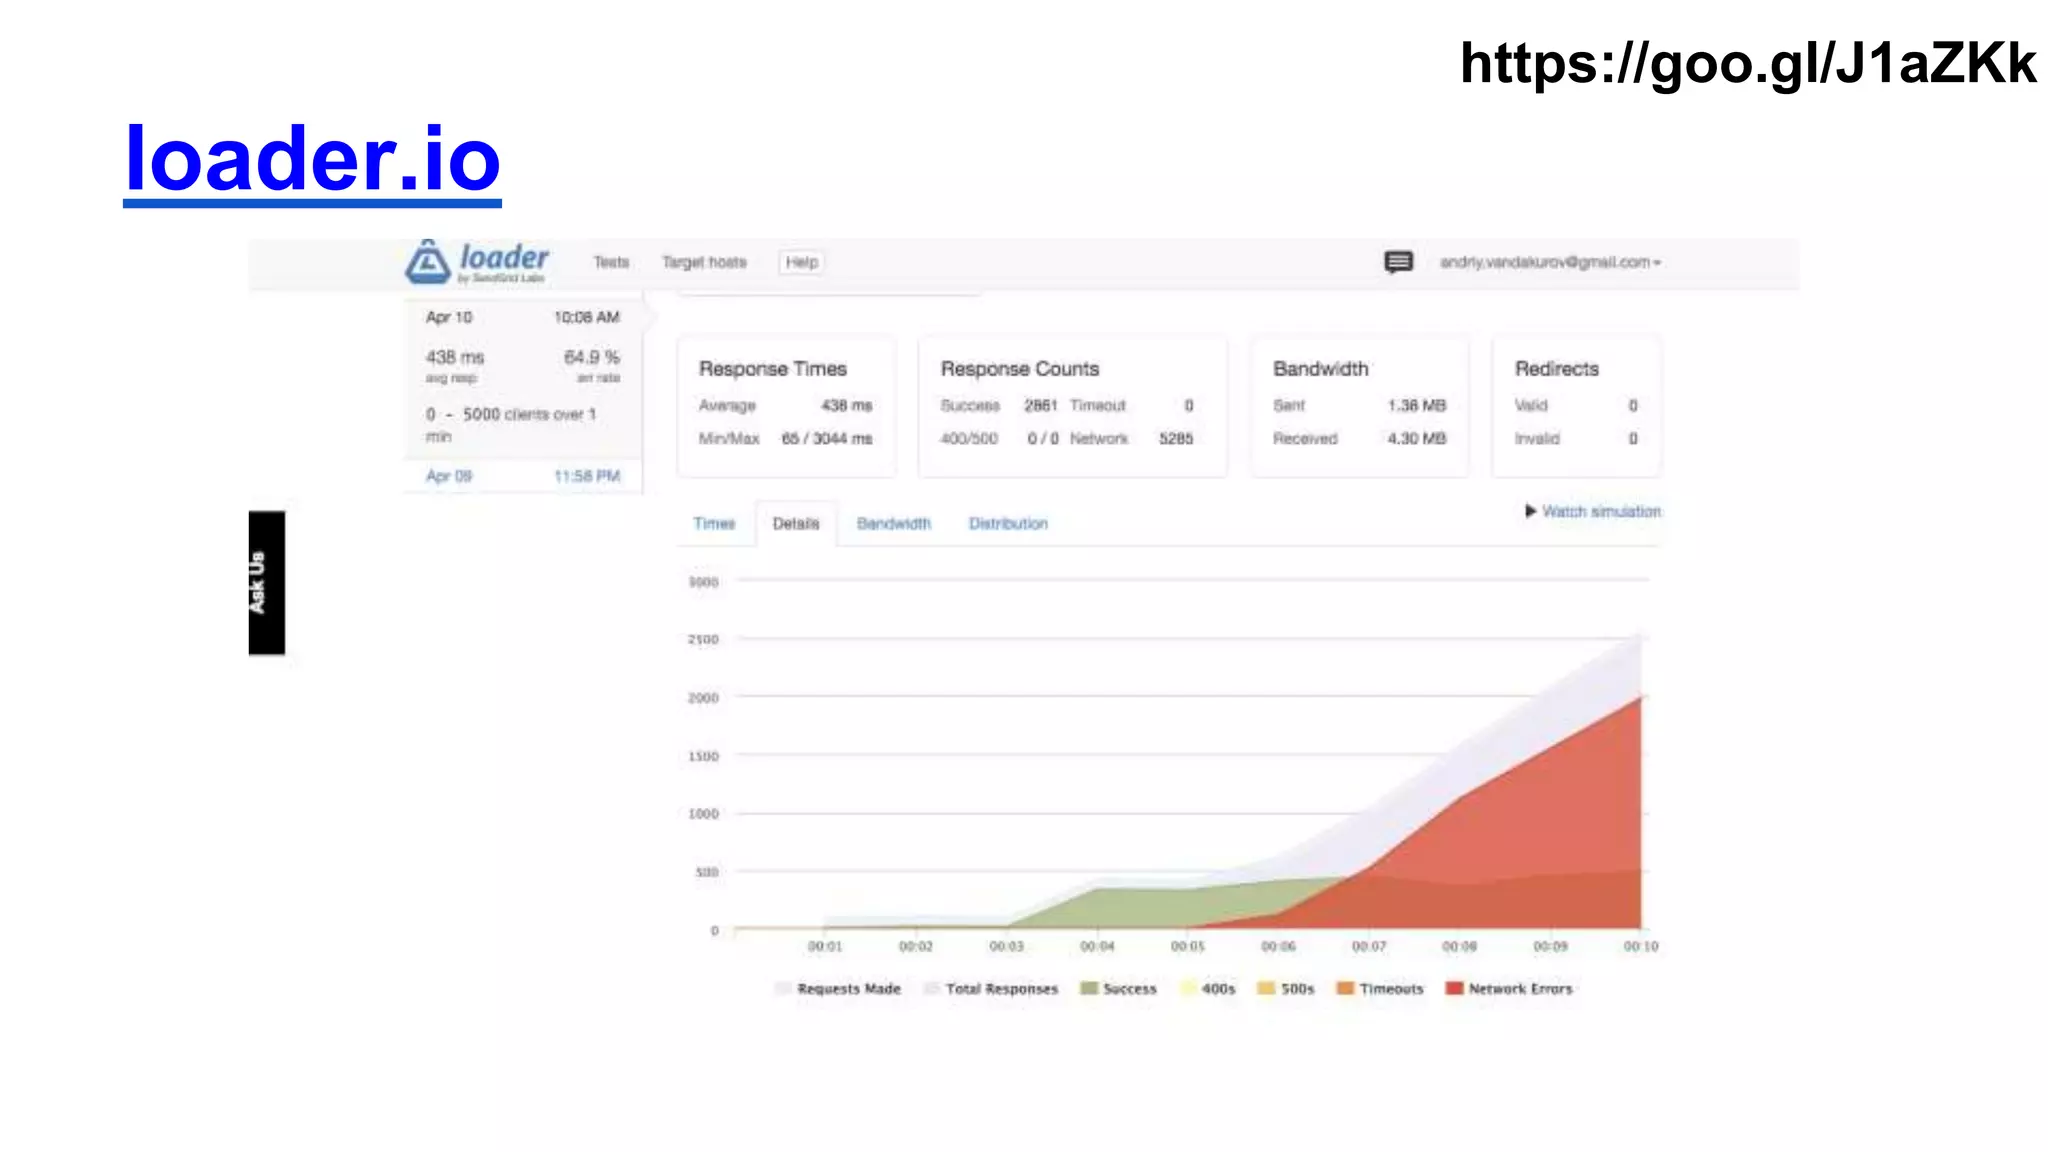Click the 00:05 x-axis time label
The width and height of the screenshot is (2048, 1152).
click(1188, 946)
